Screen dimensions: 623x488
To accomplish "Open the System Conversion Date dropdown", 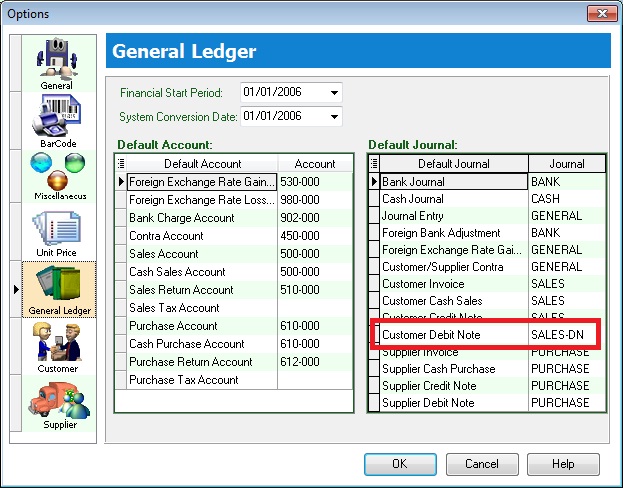I will click(x=334, y=117).
